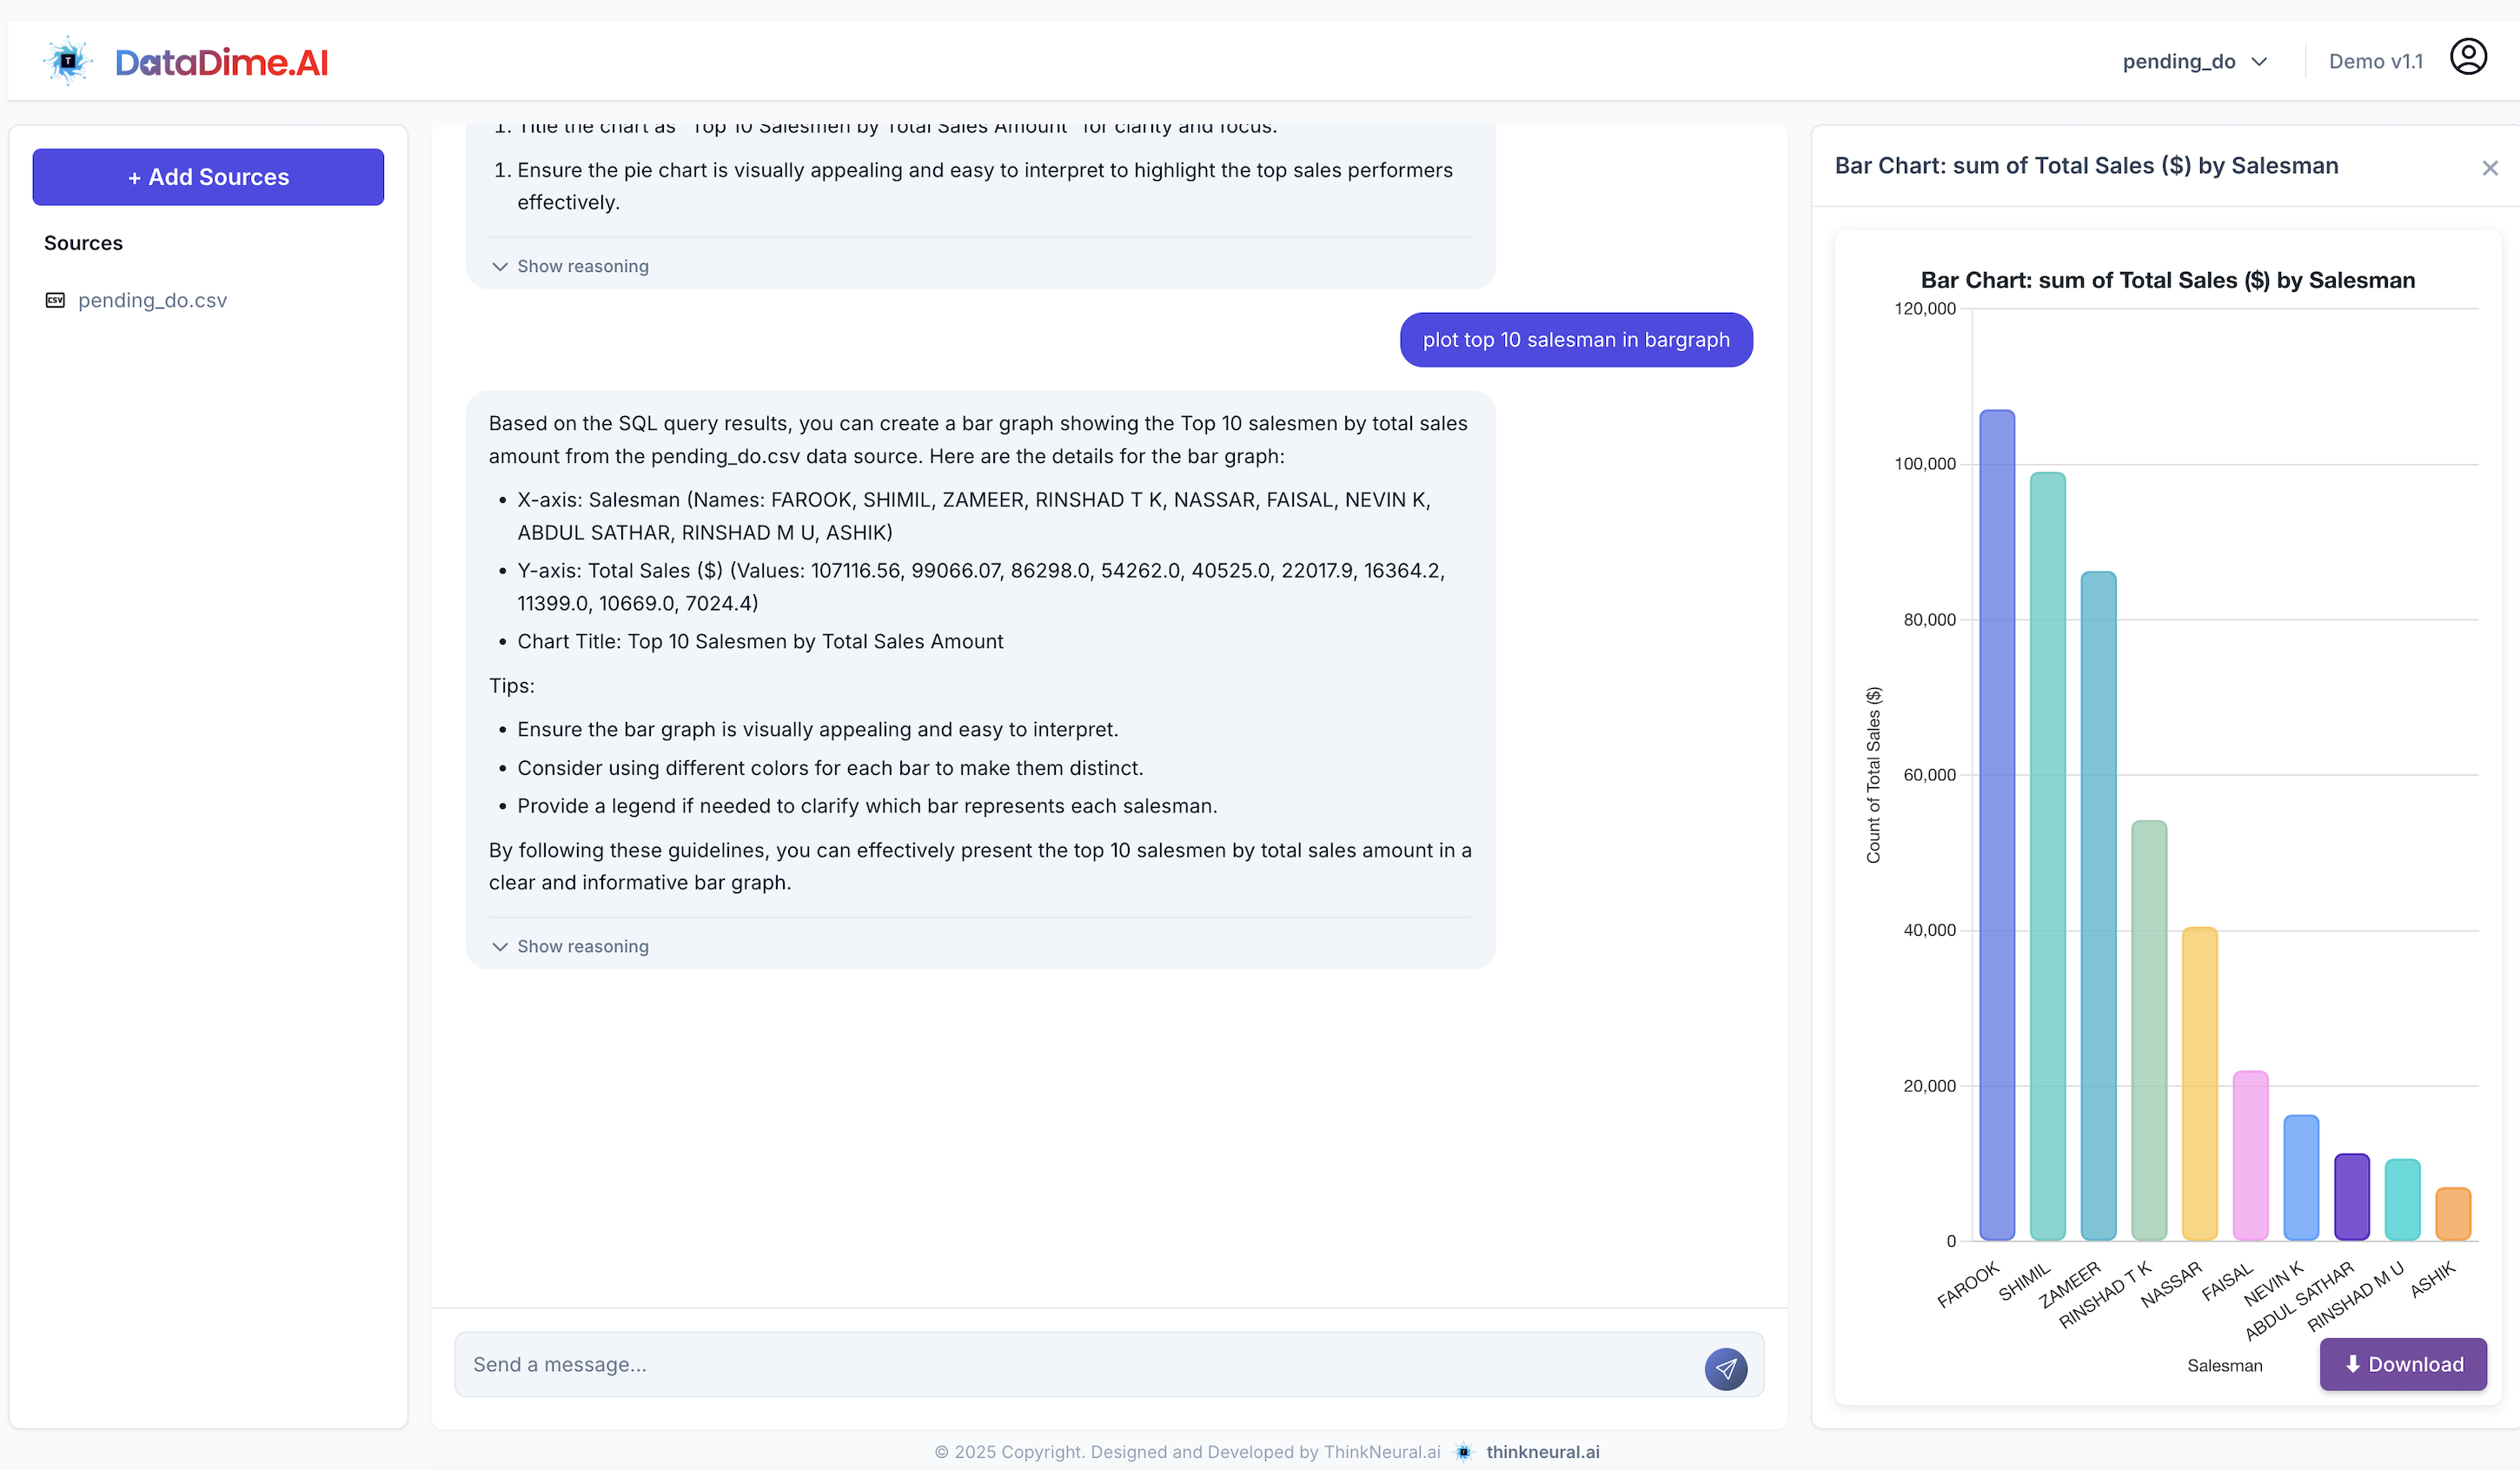2520x1470 pixels.
Task: Click the Demo v1.1 label
Action: [x=2377, y=60]
